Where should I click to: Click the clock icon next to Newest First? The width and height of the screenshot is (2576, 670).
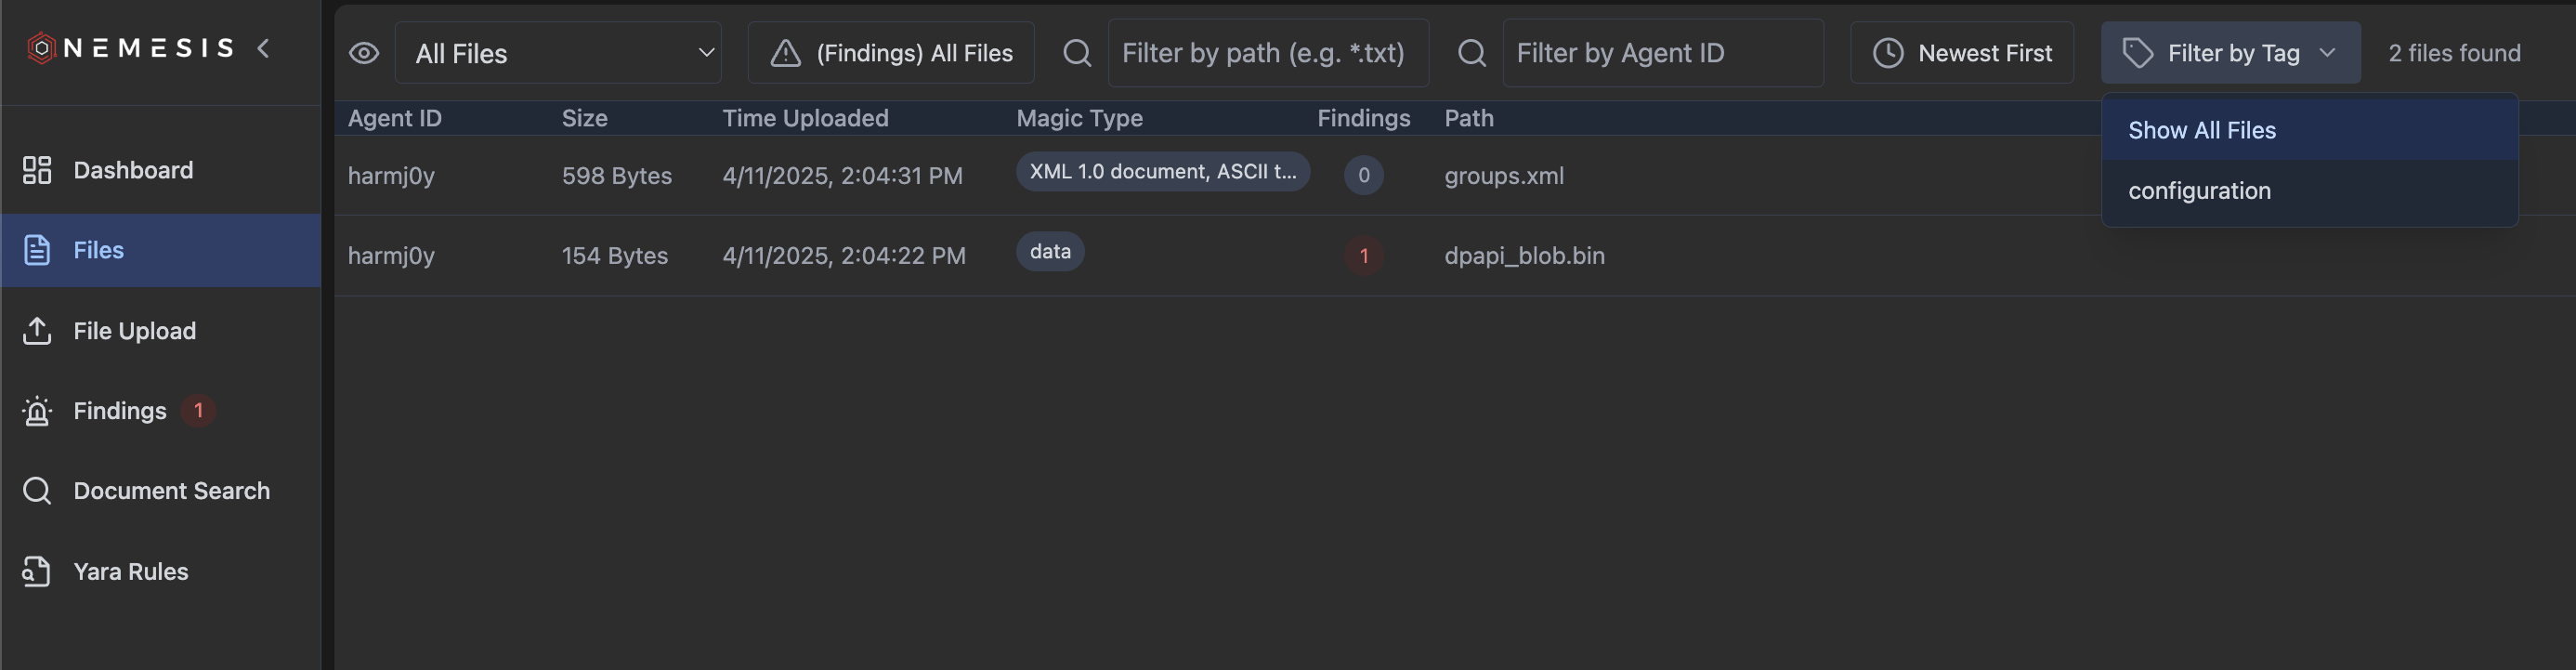[x=1889, y=52]
